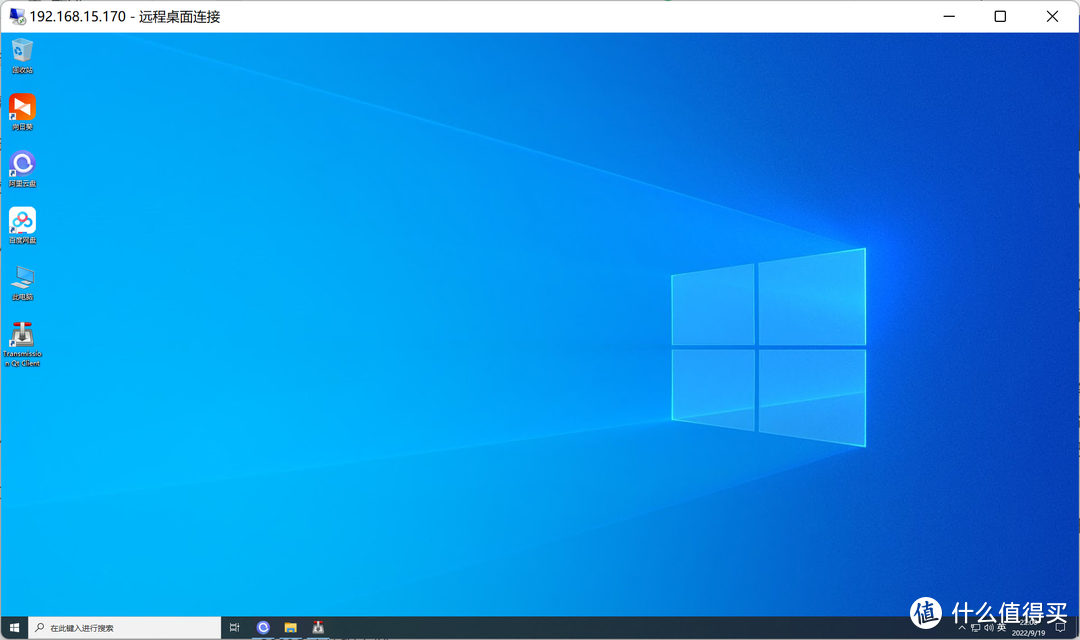This screenshot has width=1080, height=640.
Task: Select the Transmission Qt Client desktop shortcut
Action: [x=22, y=344]
